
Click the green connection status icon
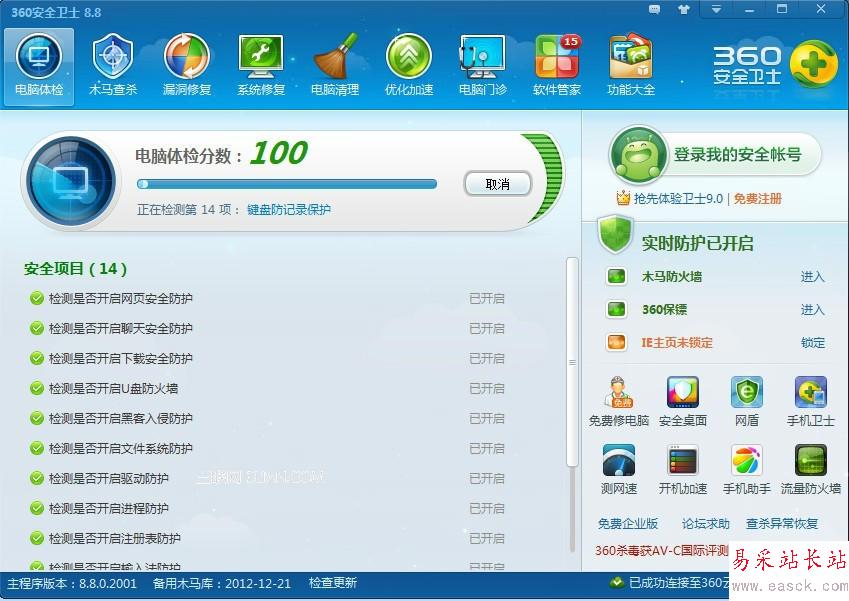click(616, 583)
